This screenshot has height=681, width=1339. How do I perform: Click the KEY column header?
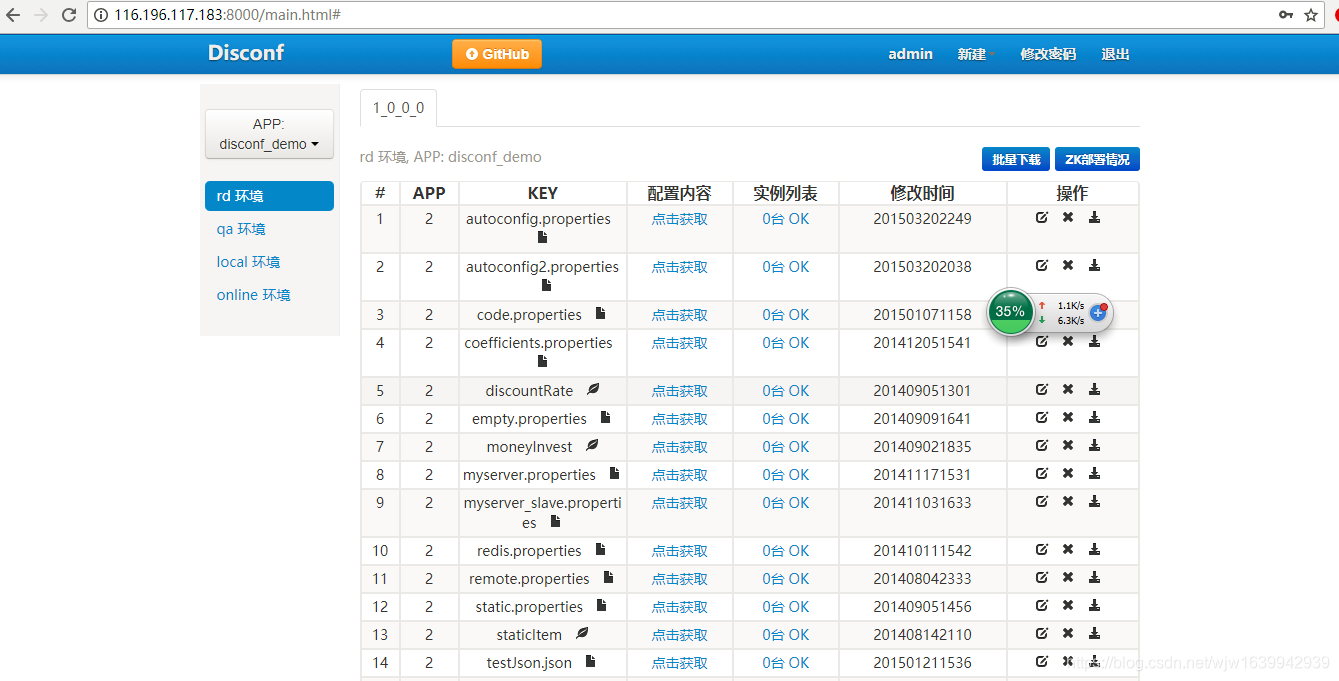pos(543,193)
